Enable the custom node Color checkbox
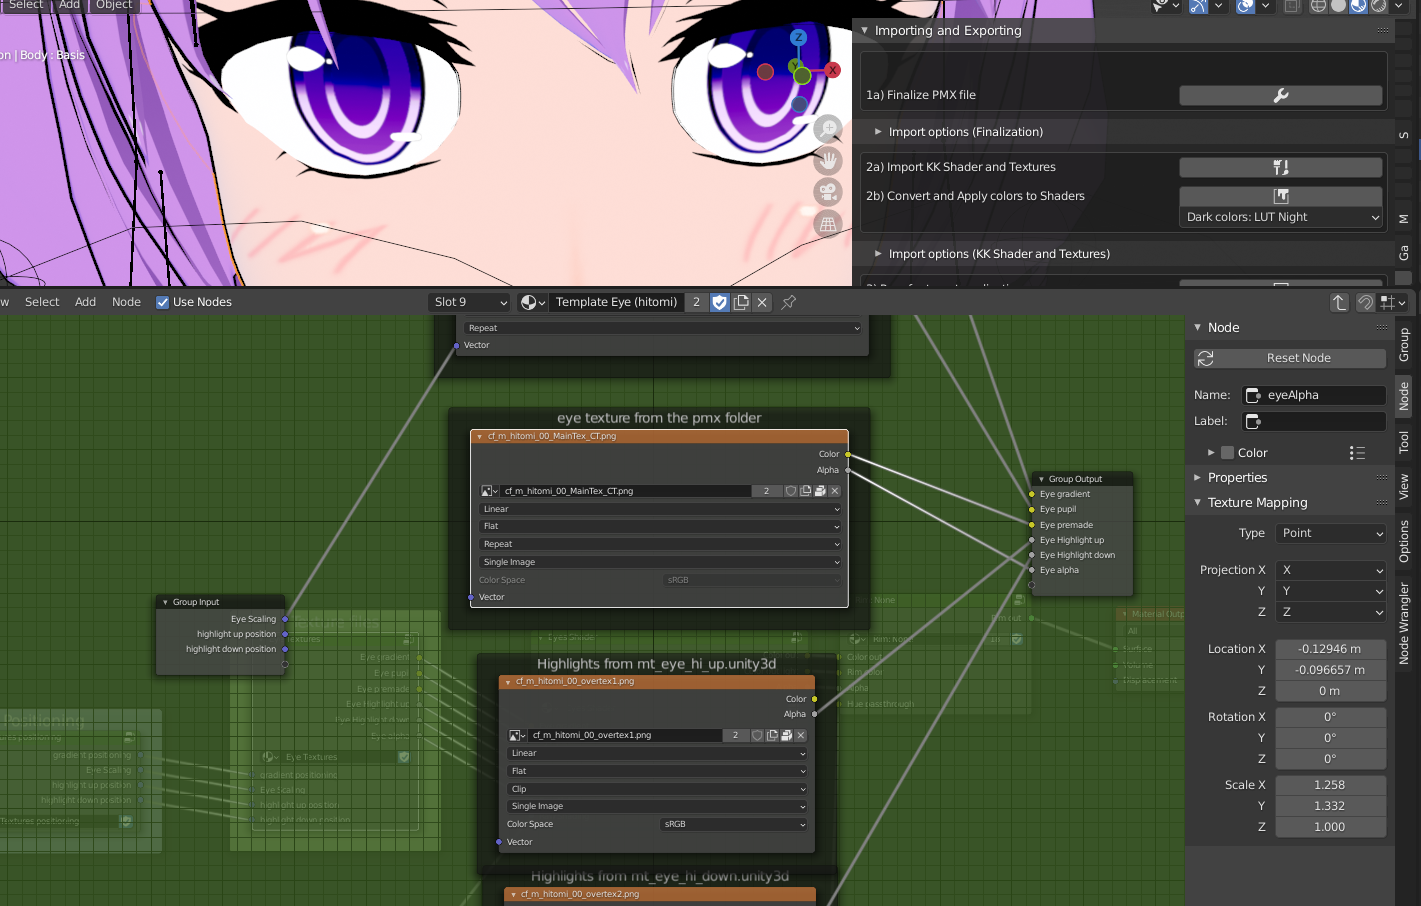The width and height of the screenshot is (1421, 906). (1228, 453)
